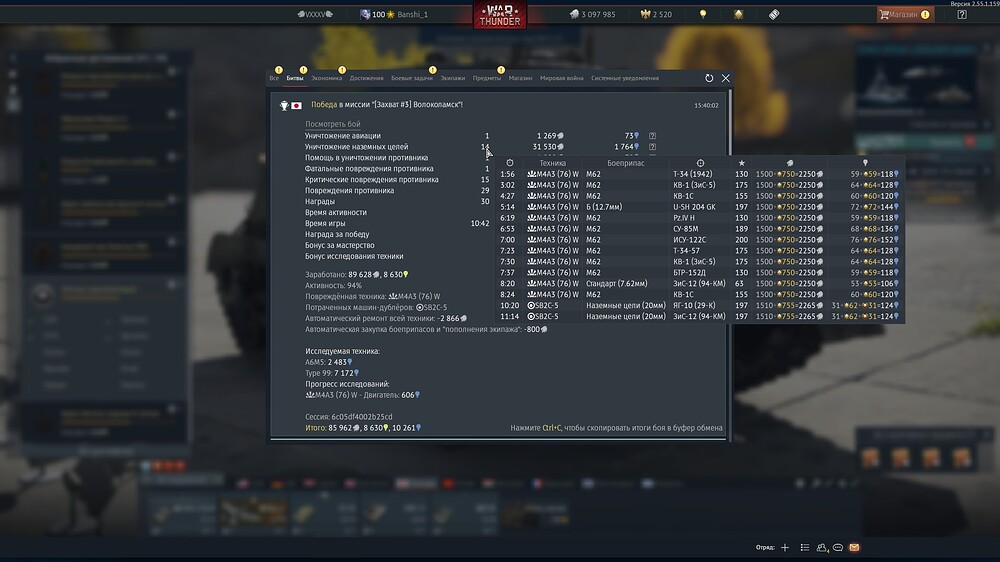Open the orange mail envelope icon
Screen dimensions: 1000x562
point(855,547)
